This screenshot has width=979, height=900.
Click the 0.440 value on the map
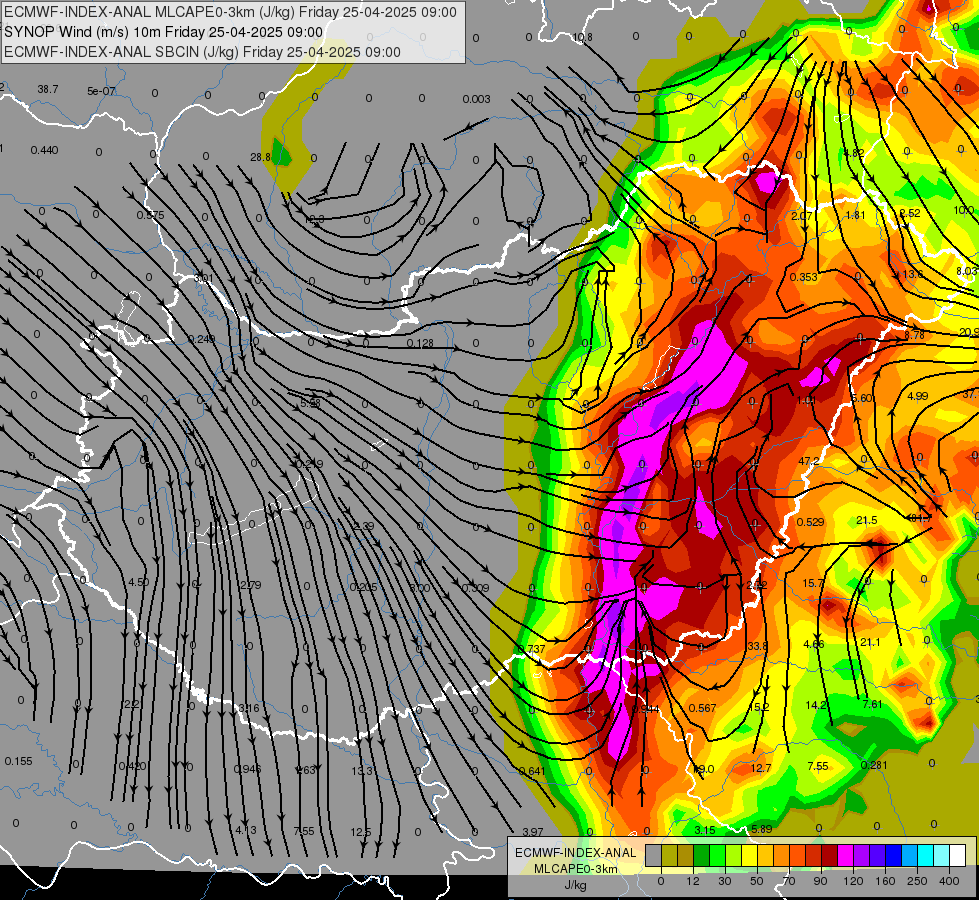[44, 150]
